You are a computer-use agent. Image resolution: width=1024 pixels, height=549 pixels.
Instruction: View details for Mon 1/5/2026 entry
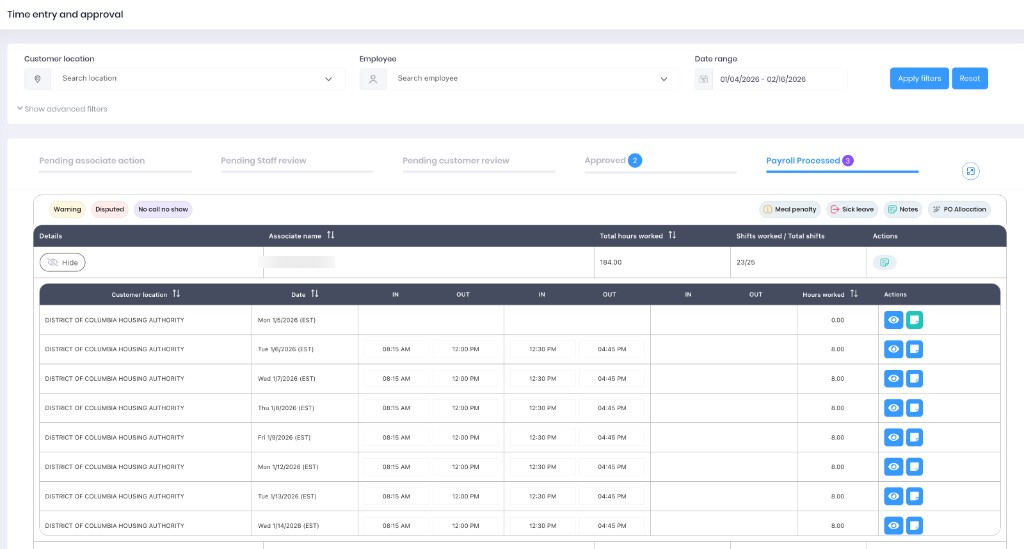click(x=893, y=320)
